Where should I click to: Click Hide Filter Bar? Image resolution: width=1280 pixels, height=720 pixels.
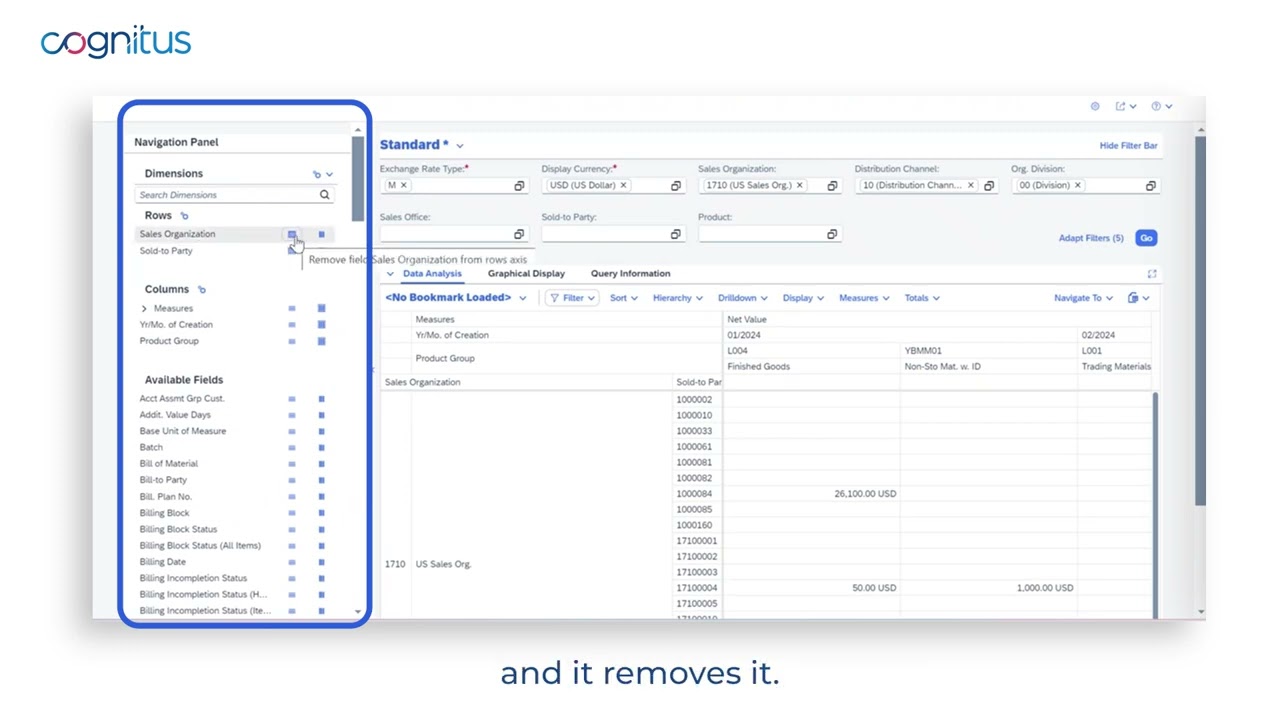tap(1128, 146)
